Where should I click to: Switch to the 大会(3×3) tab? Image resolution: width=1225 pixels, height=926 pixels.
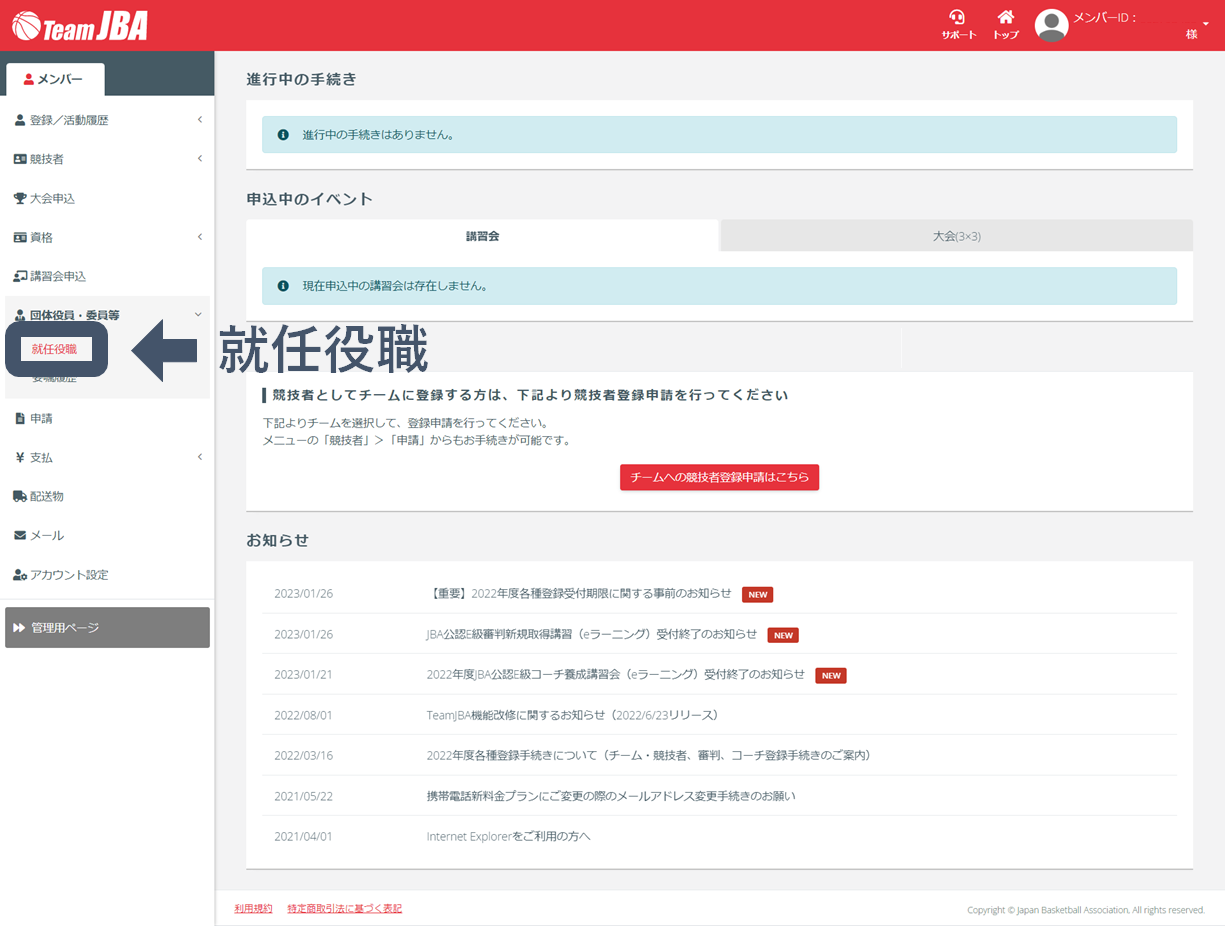point(955,235)
